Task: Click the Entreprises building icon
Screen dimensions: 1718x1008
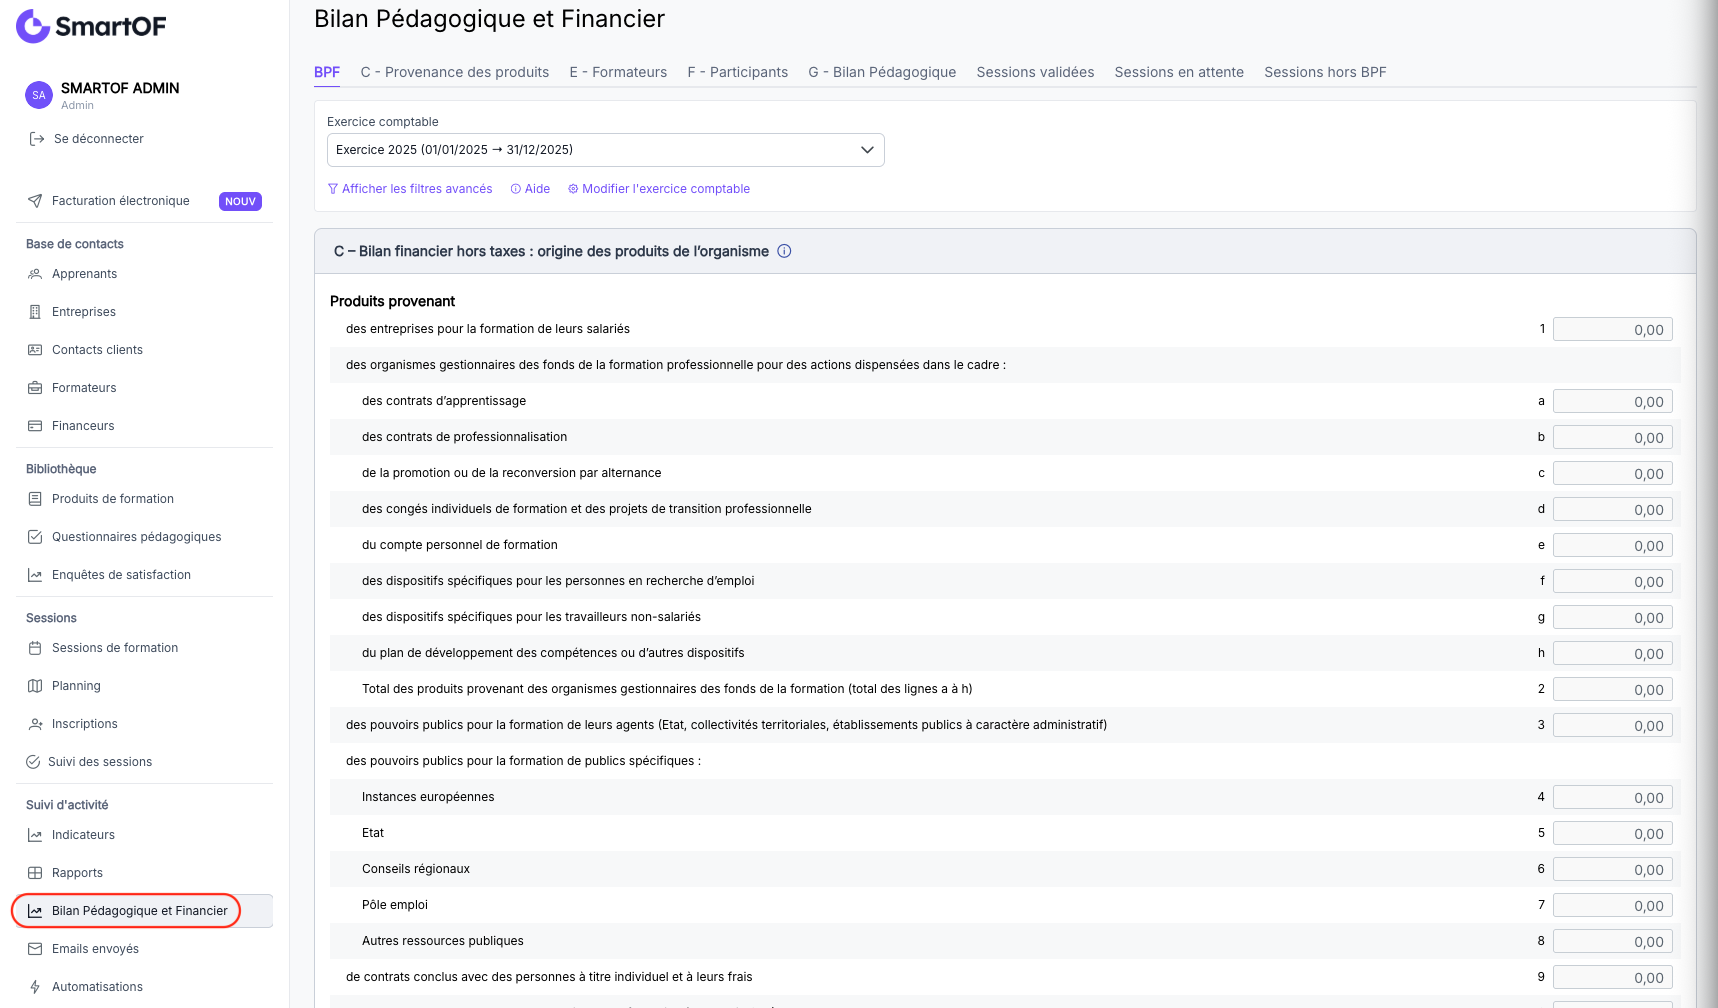Action: click(x=35, y=312)
